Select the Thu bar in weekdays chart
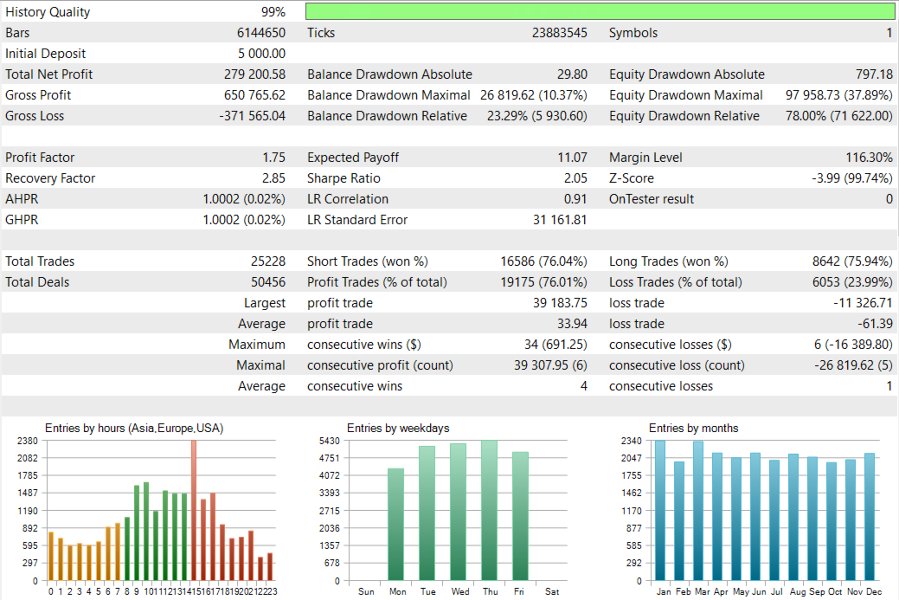 point(489,511)
